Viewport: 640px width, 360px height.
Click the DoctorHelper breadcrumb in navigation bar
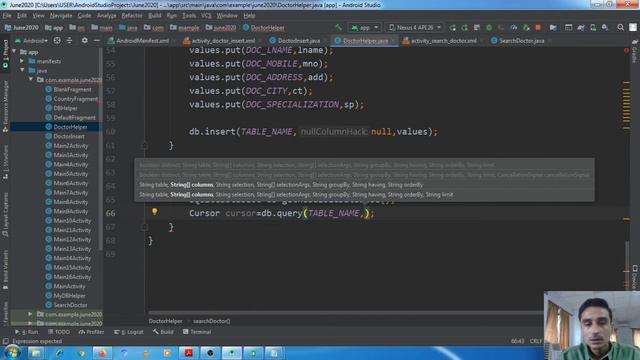264,28
